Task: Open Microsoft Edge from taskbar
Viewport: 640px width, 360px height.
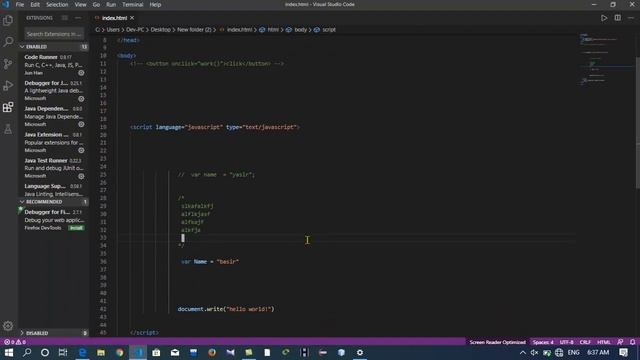Action: click(x=82, y=353)
